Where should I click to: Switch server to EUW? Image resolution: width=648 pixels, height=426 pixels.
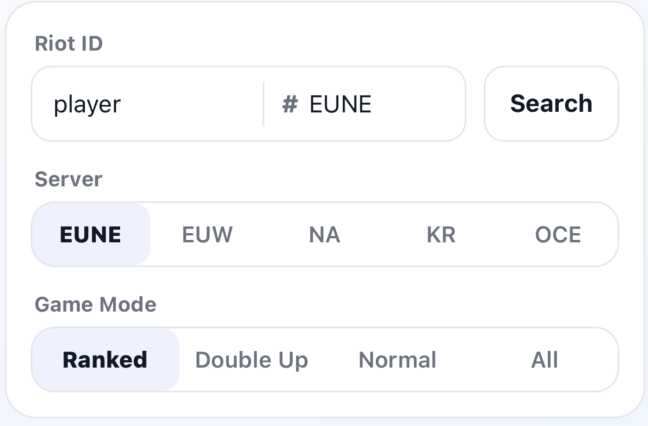click(x=207, y=235)
